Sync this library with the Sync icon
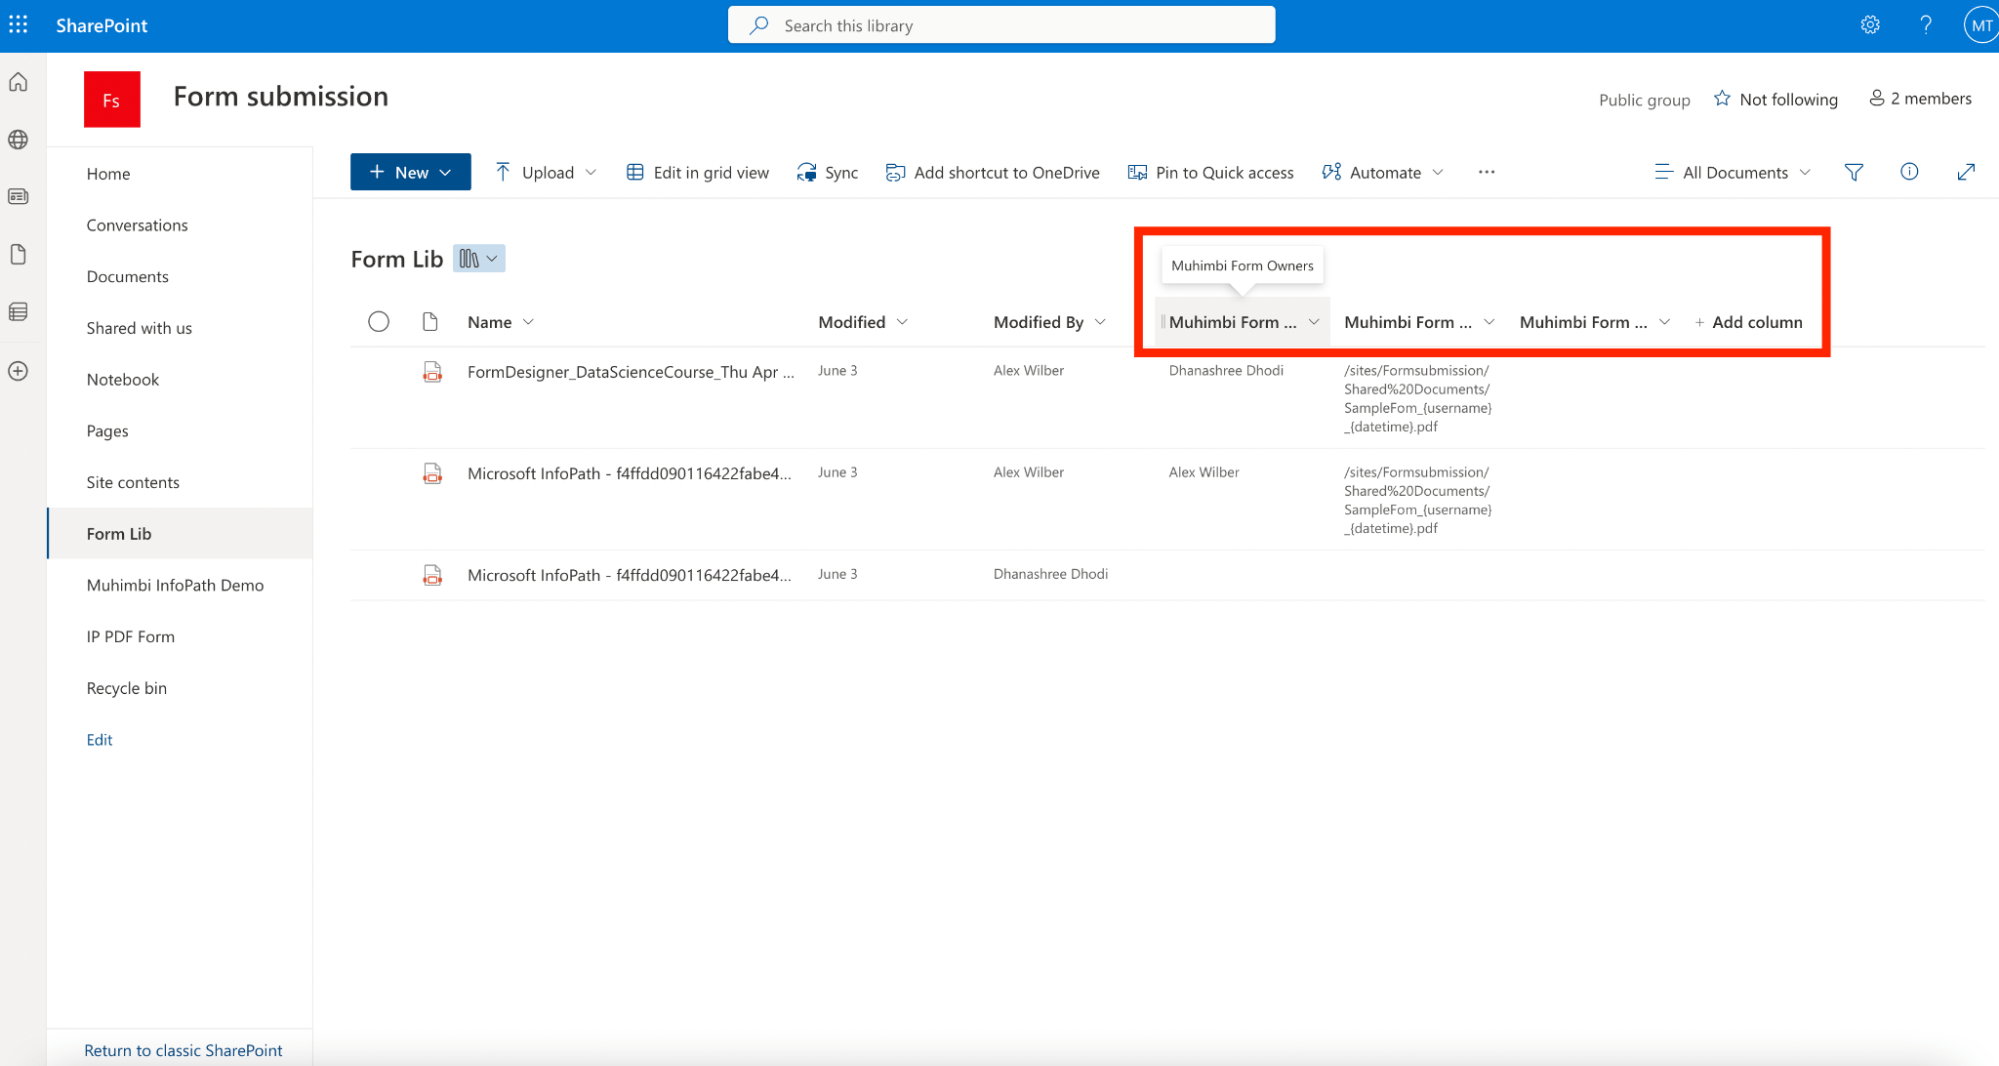 click(x=828, y=171)
